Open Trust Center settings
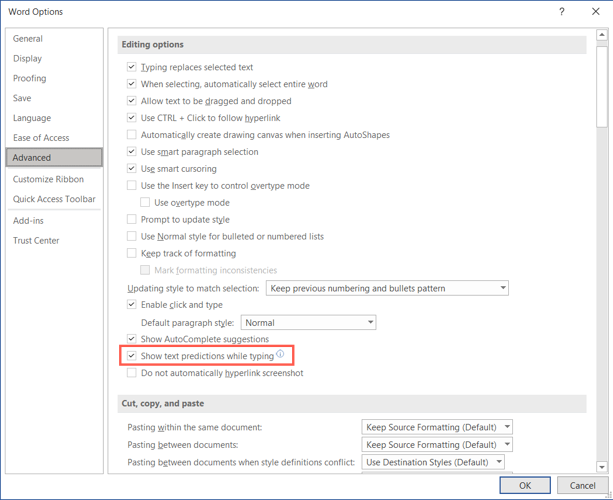 coord(36,241)
